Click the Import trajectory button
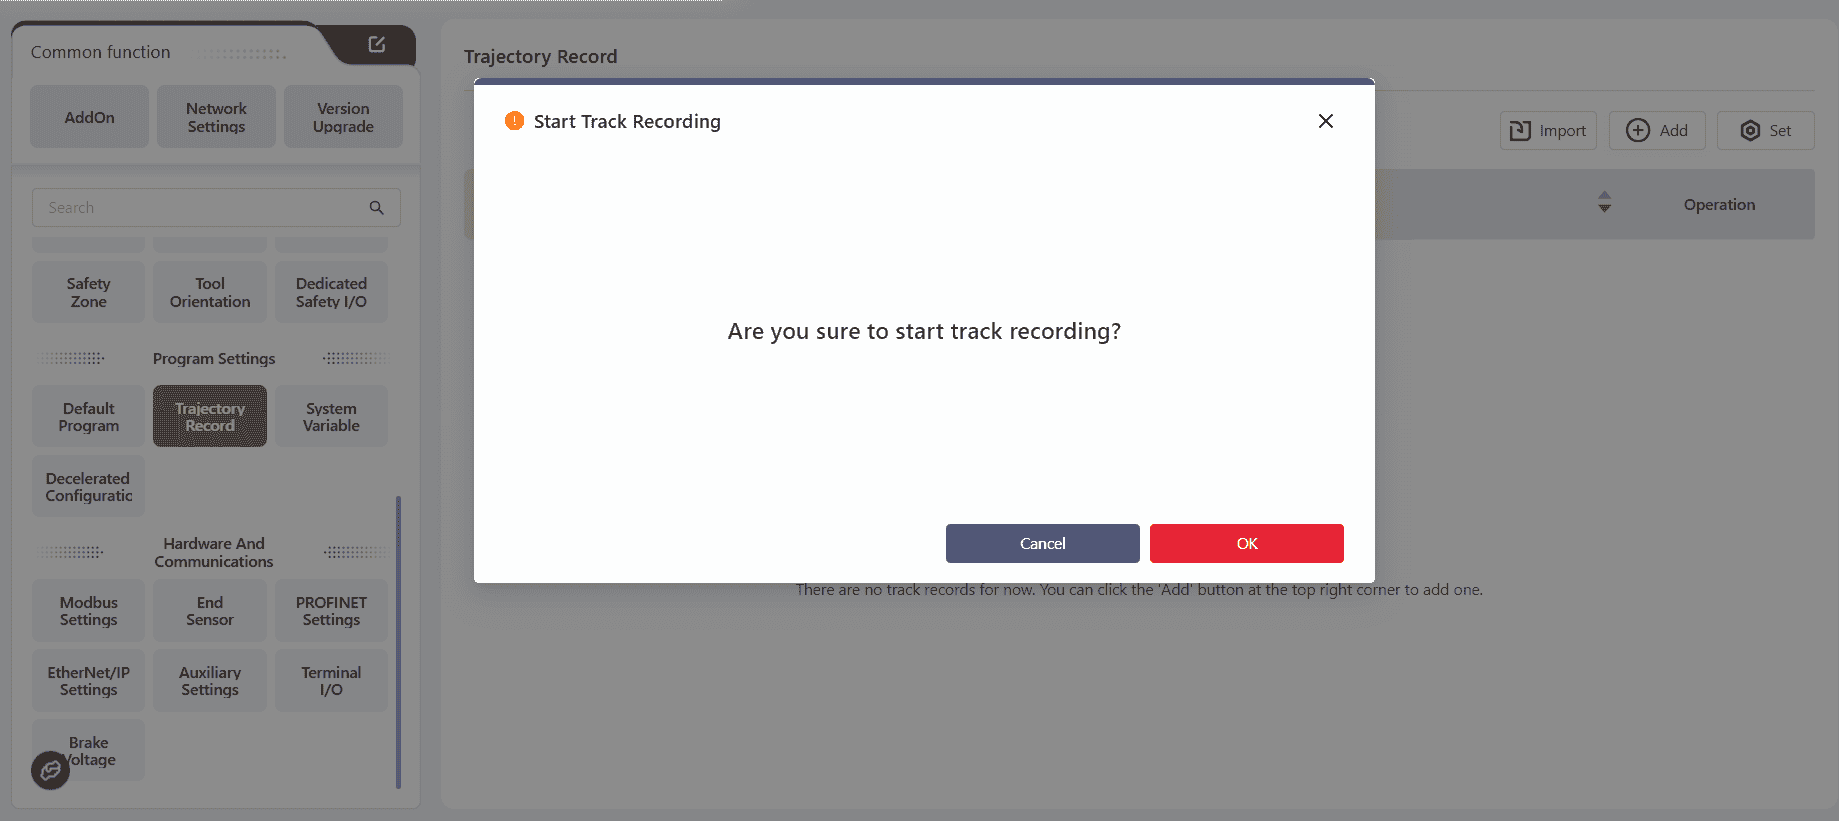 (x=1548, y=131)
